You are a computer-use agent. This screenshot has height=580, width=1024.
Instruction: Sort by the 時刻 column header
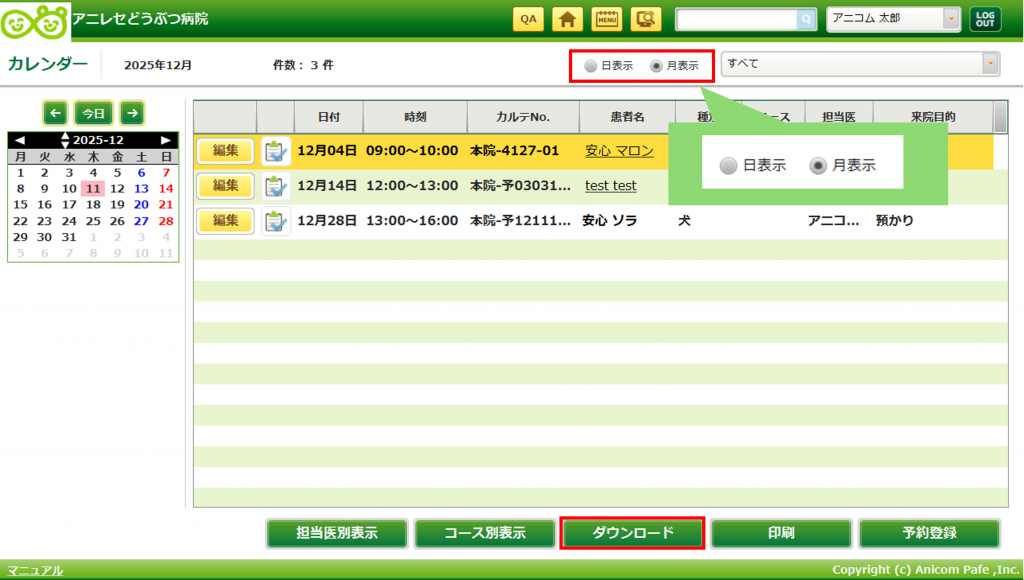(x=415, y=117)
